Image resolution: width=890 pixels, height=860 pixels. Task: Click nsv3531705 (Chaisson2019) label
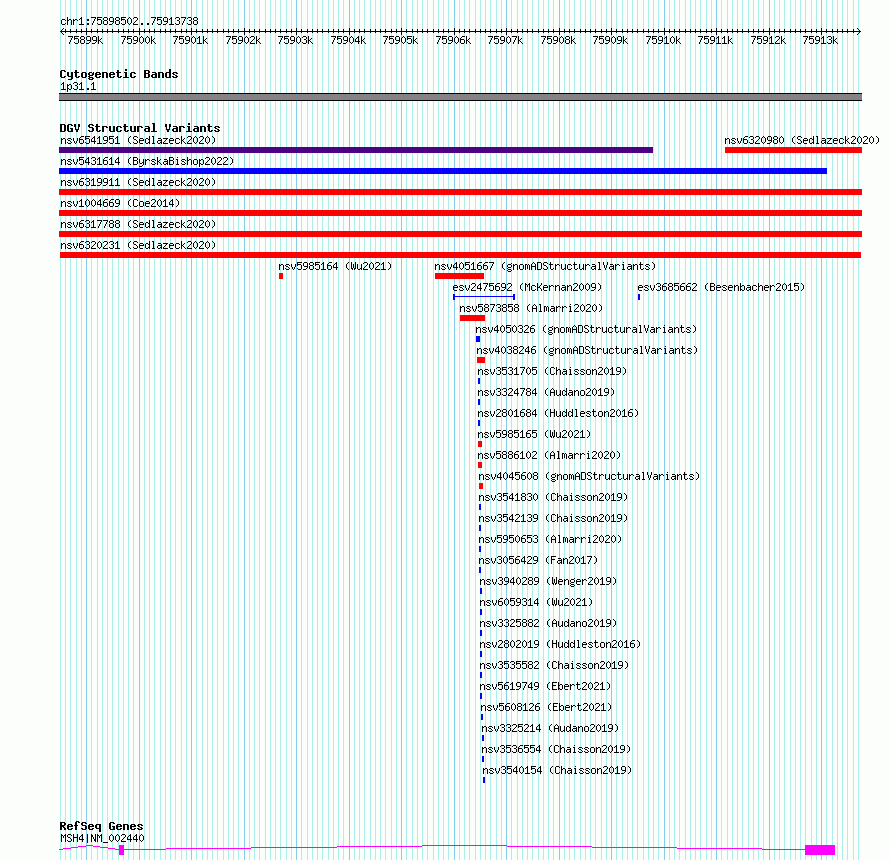click(x=552, y=371)
